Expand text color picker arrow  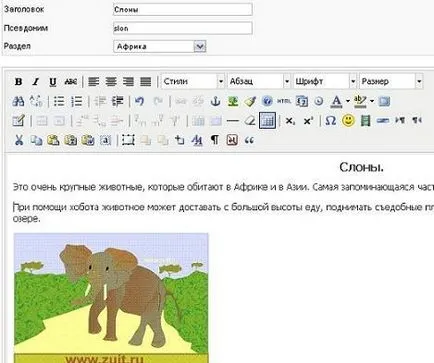click(348, 101)
